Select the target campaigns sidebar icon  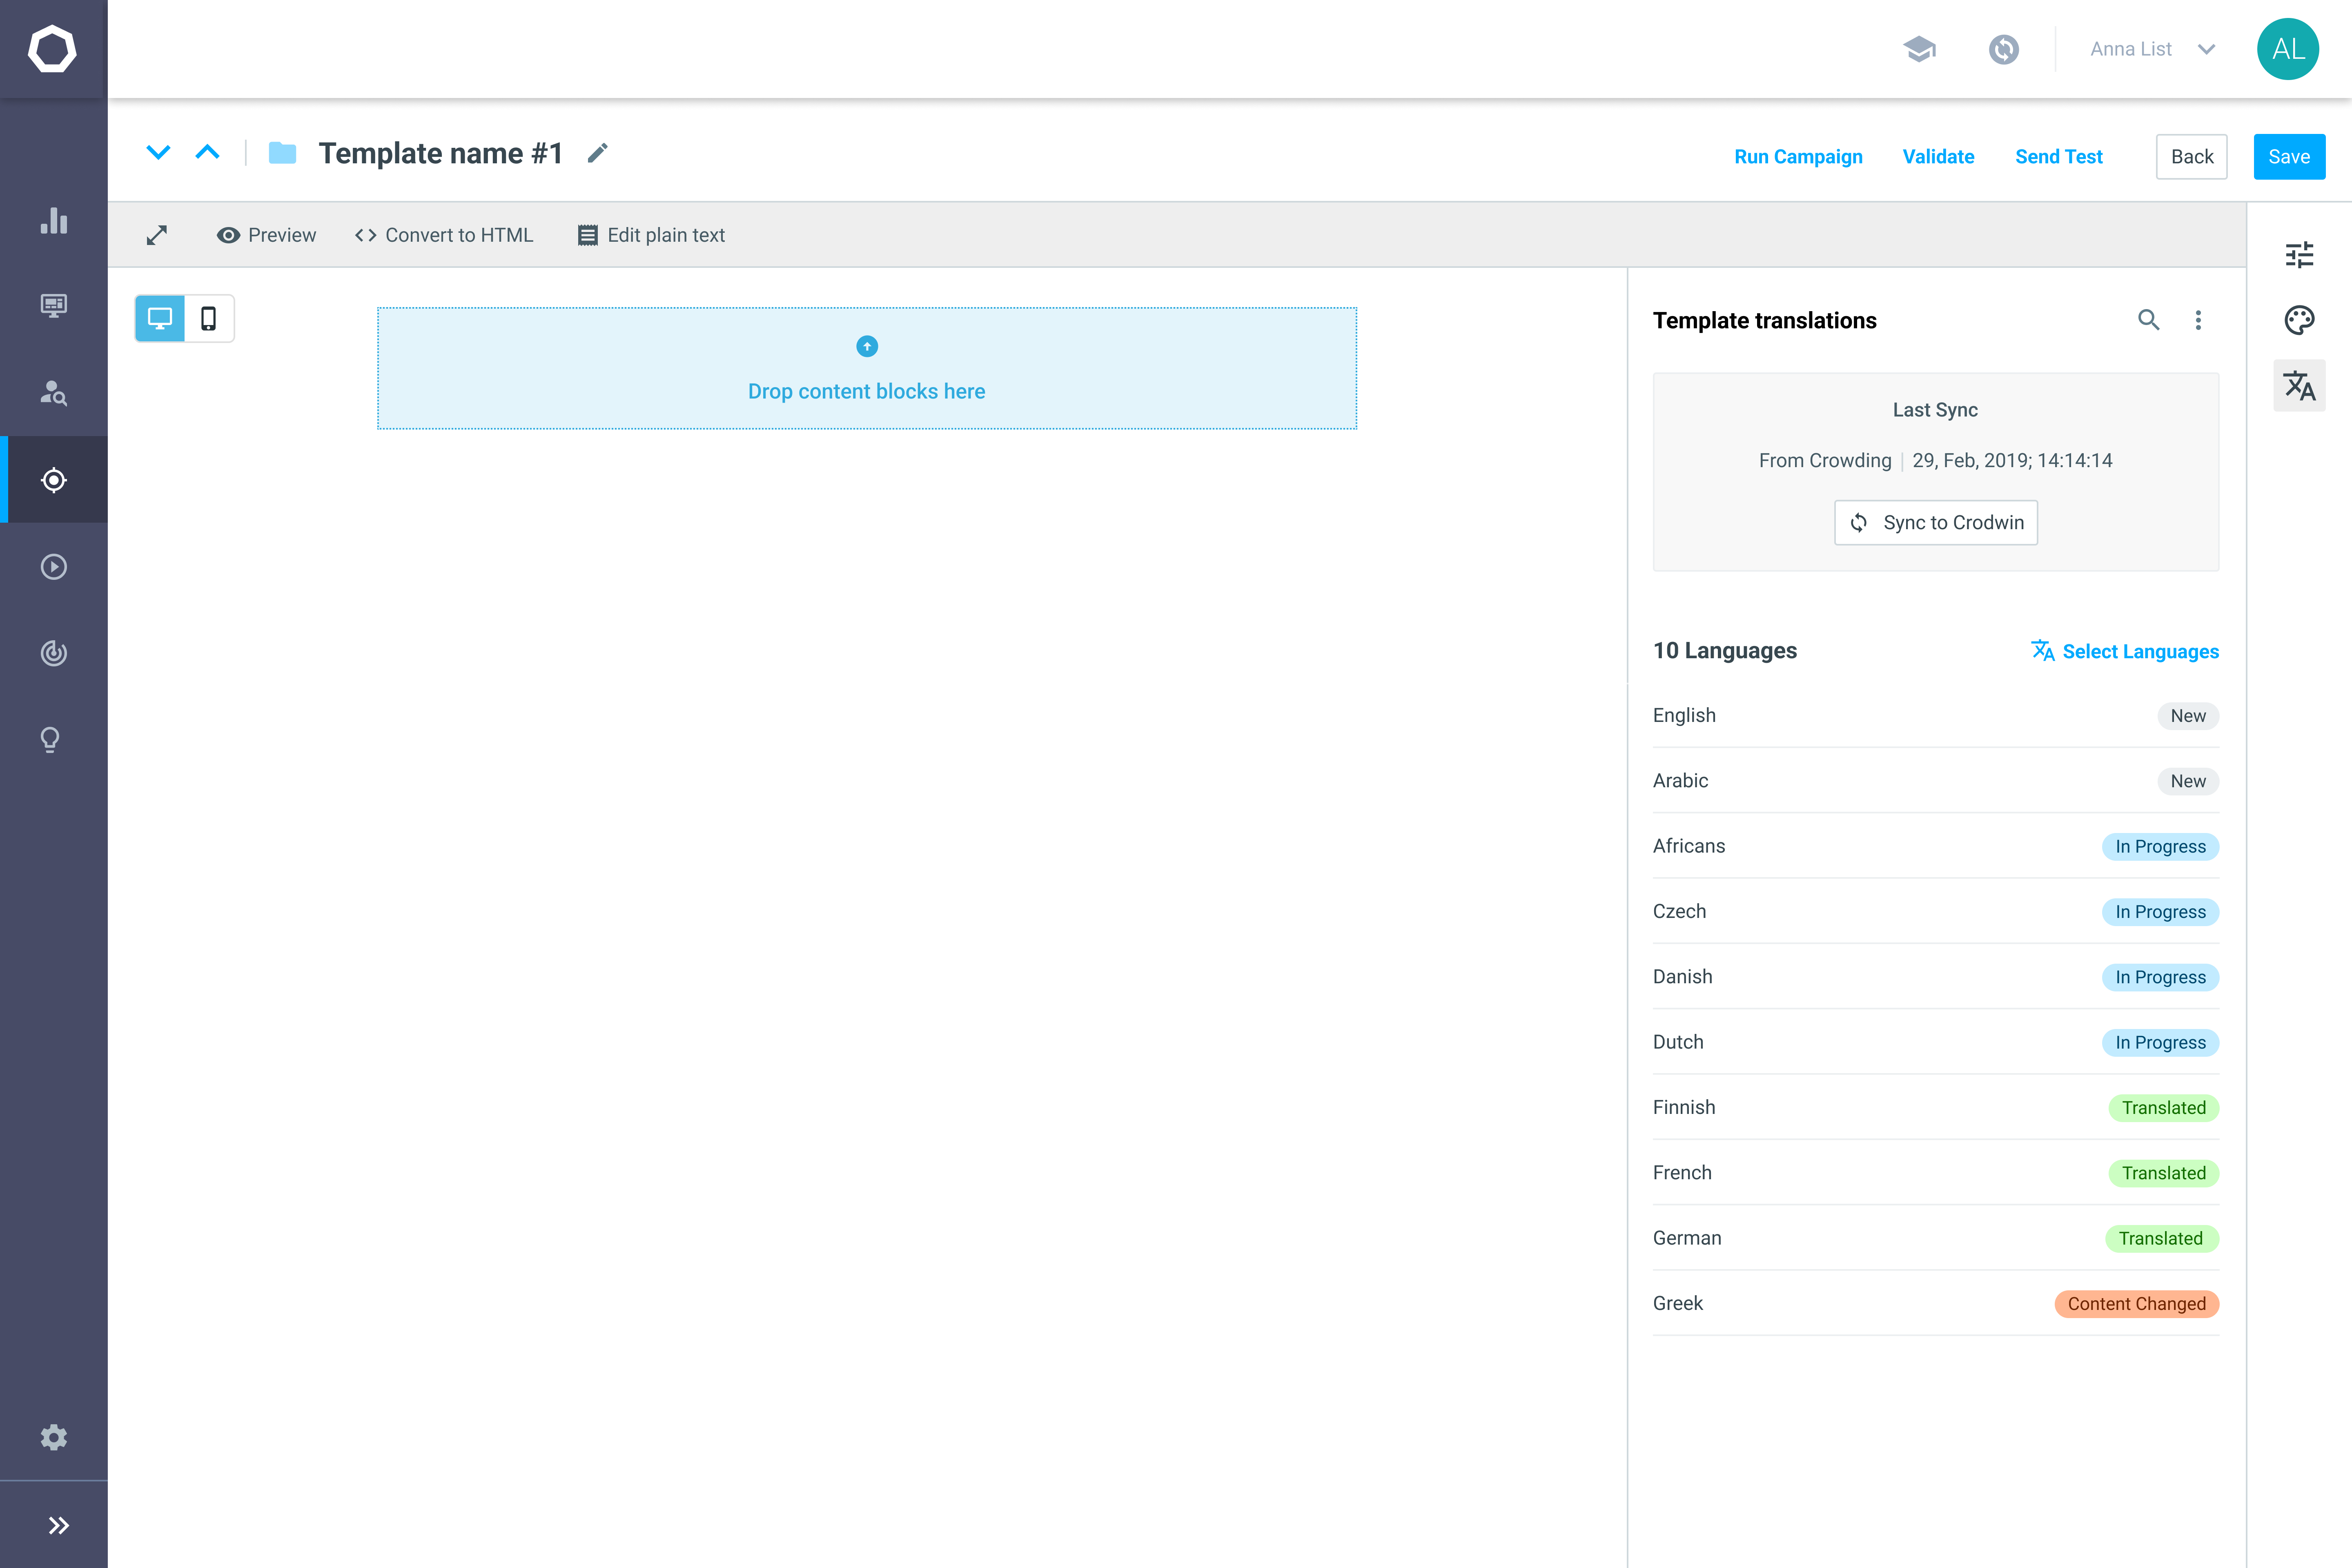coord(54,480)
